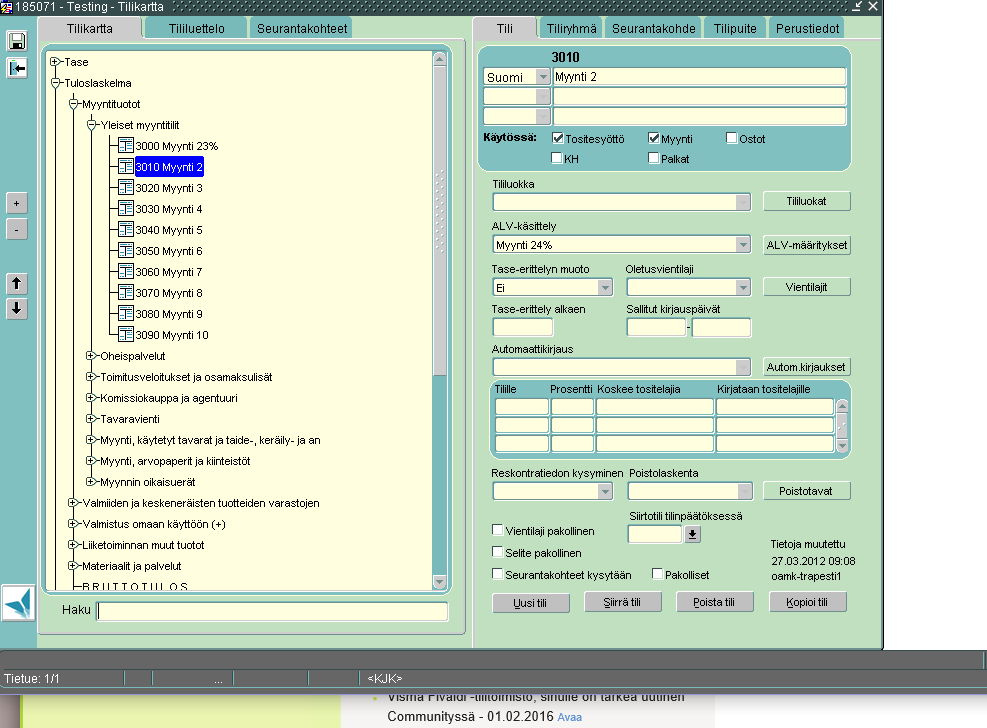
Task: Check Vientilaji pakollinen
Action: pyautogui.click(x=497, y=530)
